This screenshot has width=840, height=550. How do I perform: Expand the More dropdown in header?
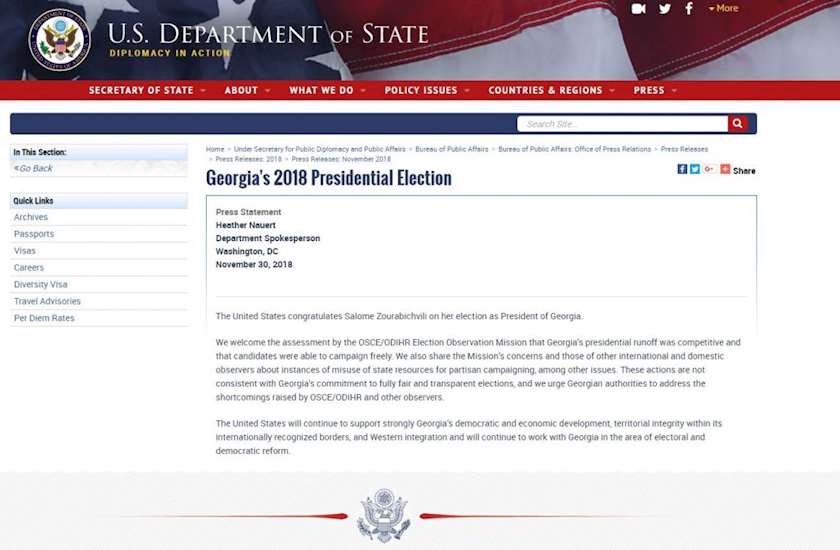point(724,9)
